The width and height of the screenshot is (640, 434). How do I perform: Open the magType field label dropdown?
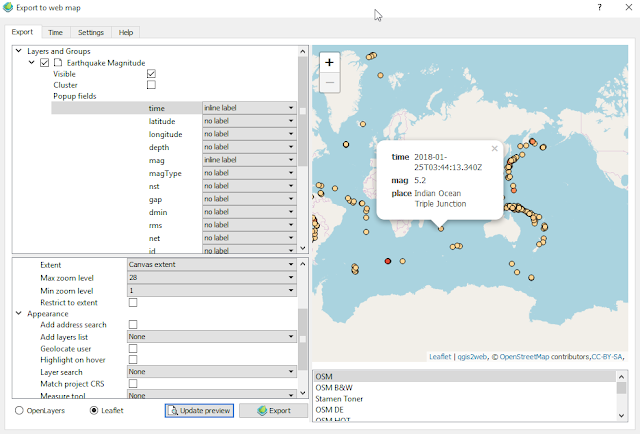click(x=249, y=173)
